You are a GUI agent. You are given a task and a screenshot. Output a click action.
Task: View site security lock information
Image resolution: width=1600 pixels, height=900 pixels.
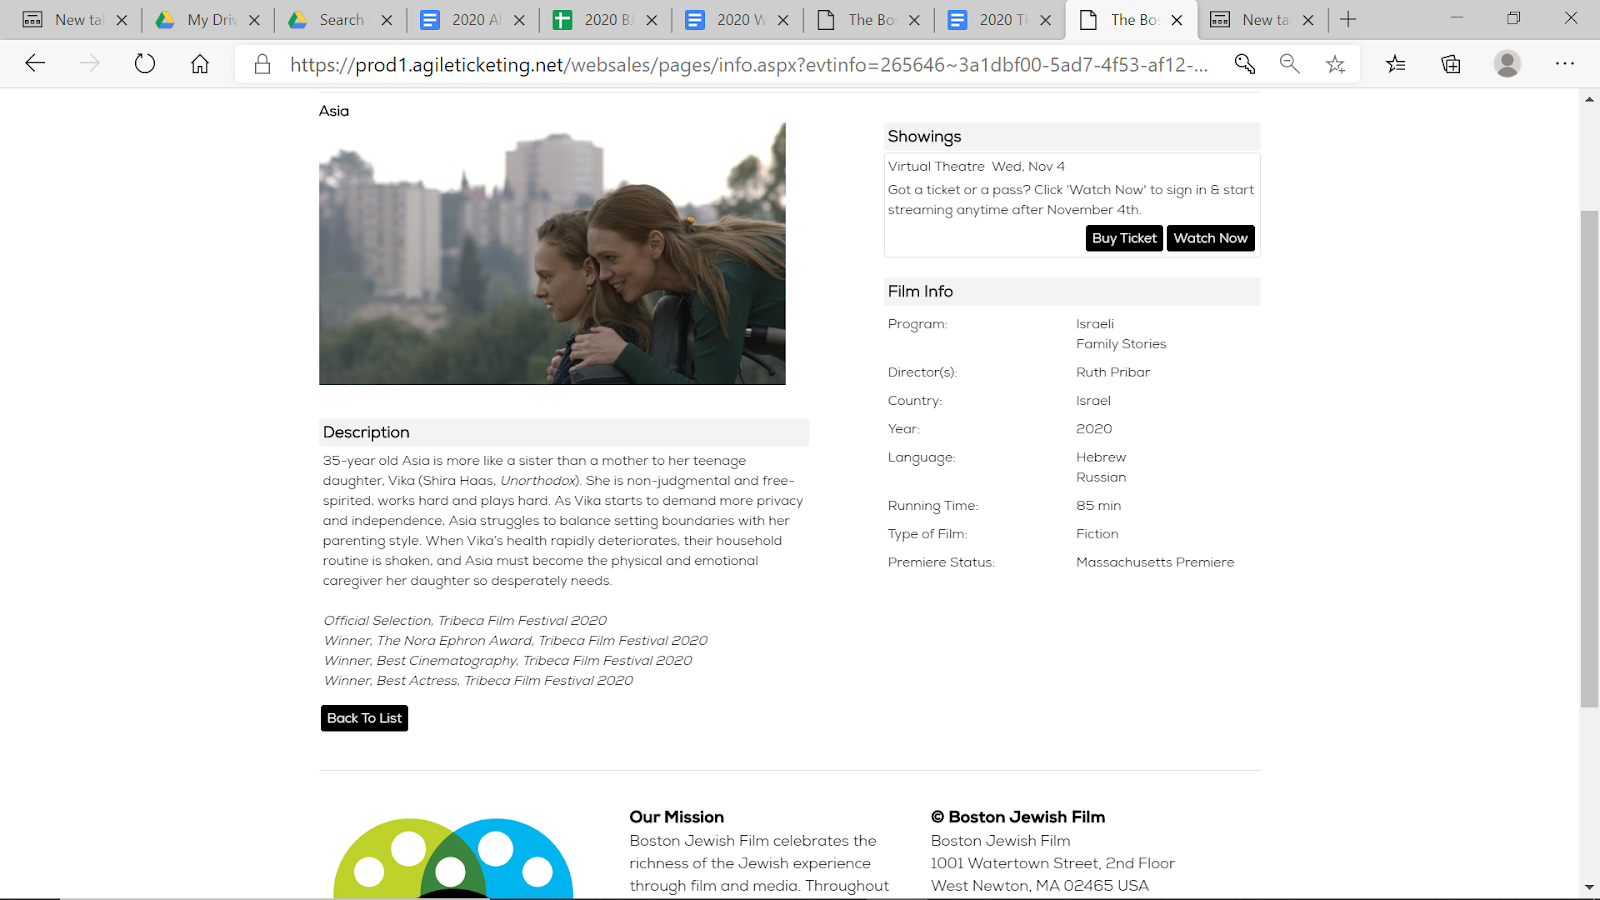[x=262, y=64]
